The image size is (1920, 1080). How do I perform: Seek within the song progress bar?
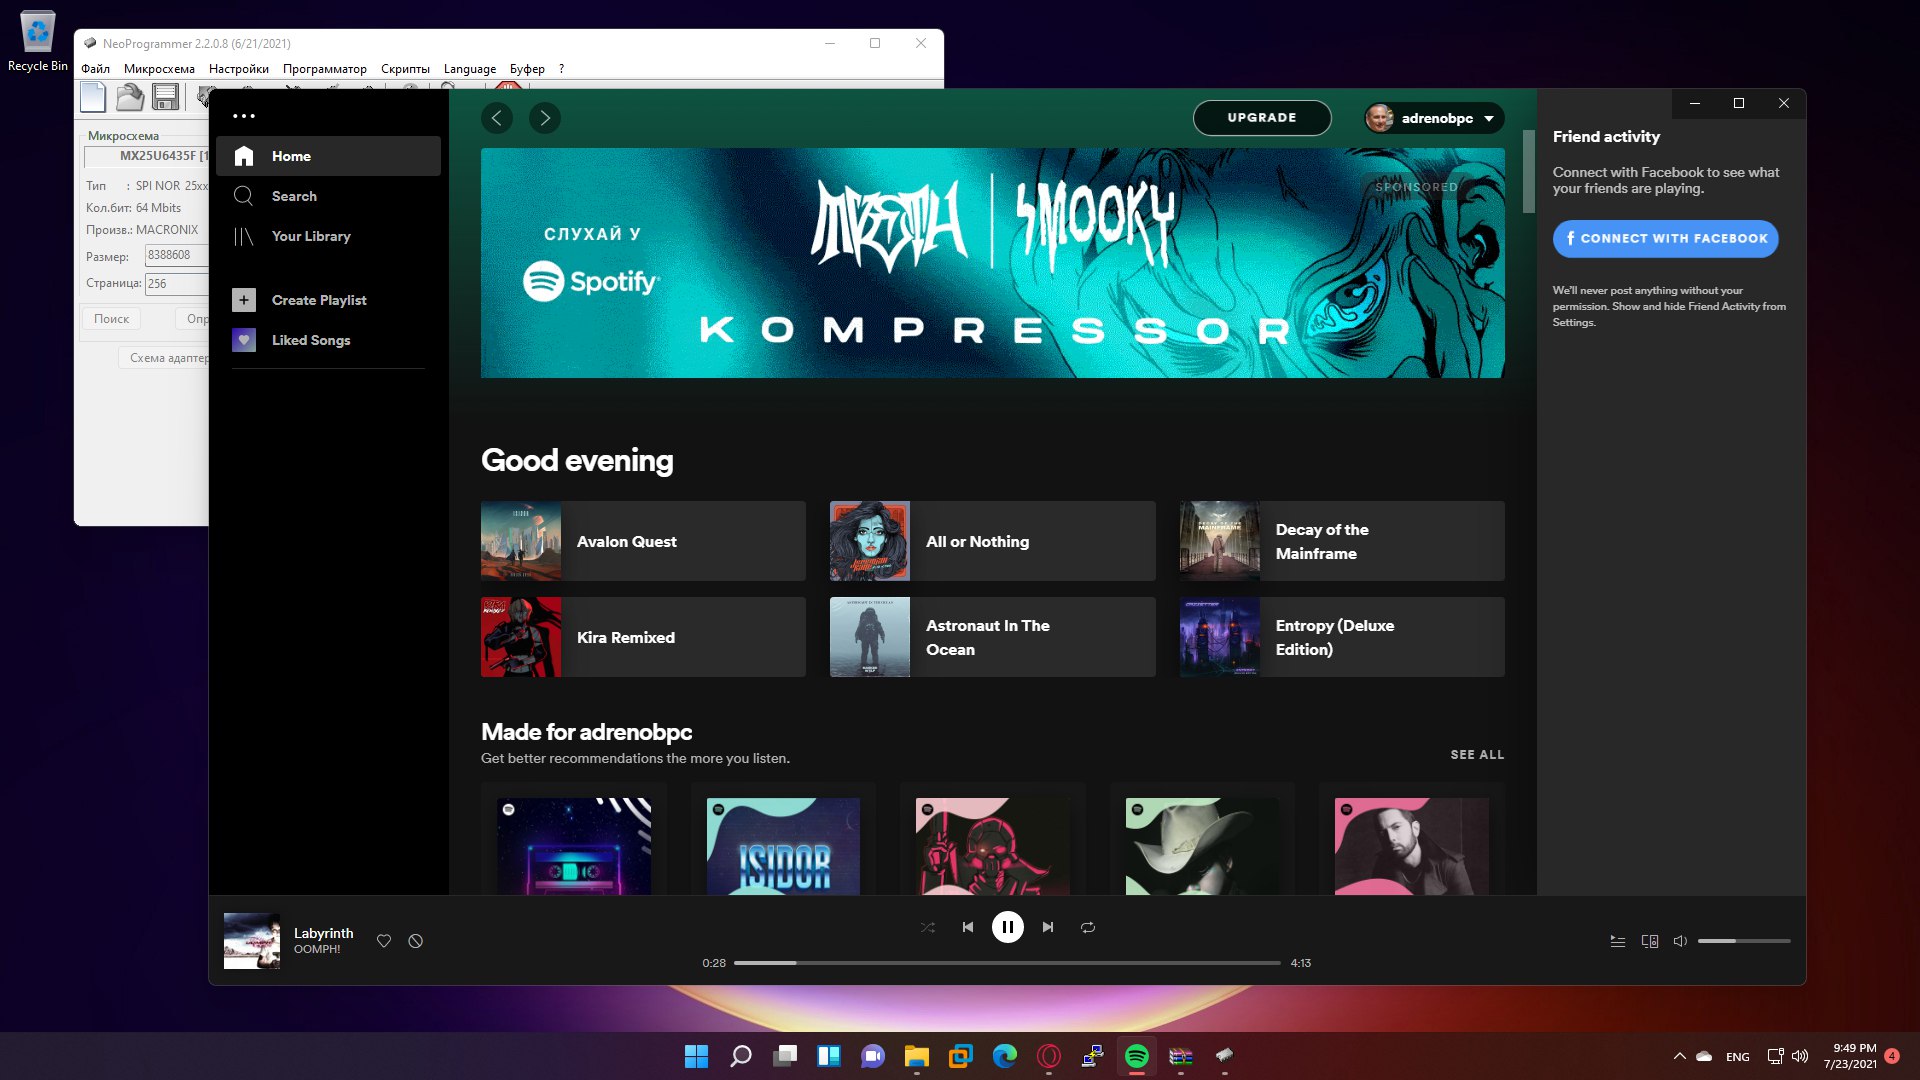pyautogui.click(x=1007, y=963)
